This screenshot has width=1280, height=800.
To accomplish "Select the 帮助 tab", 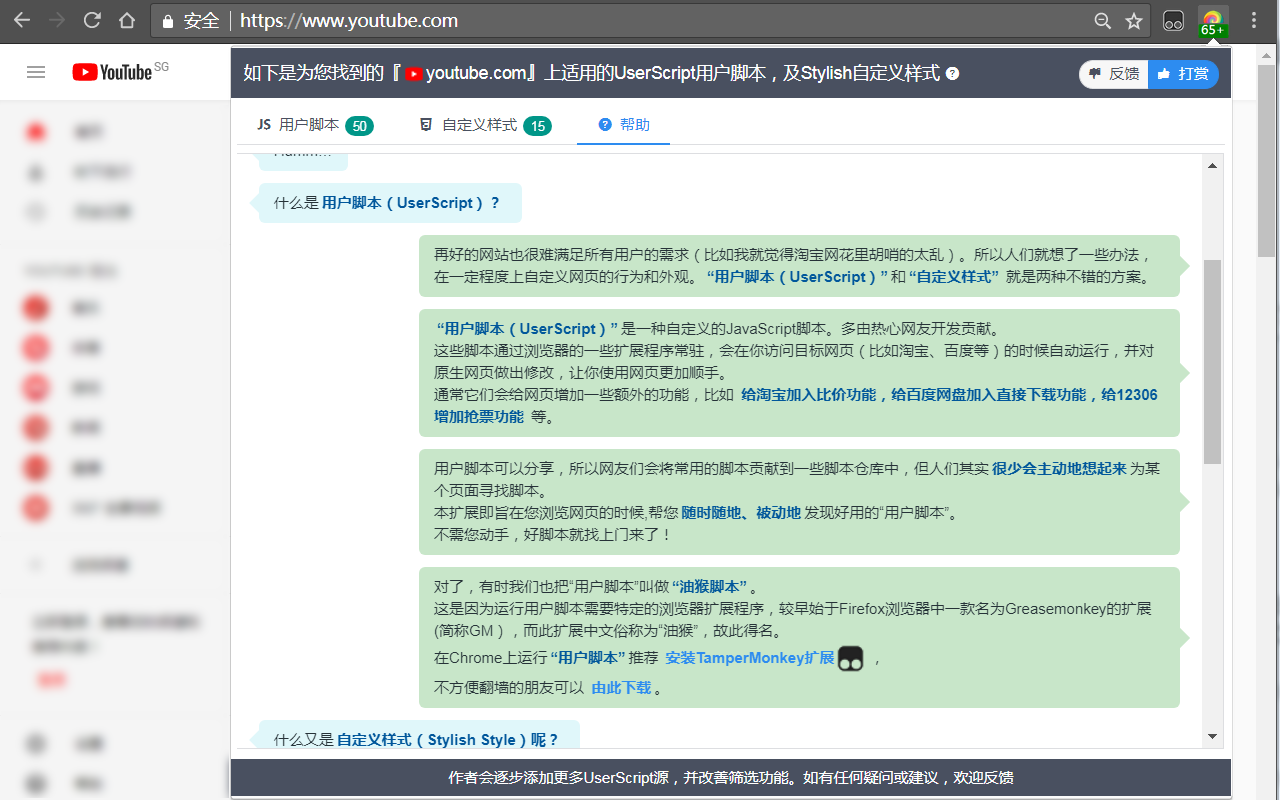I will point(624,125).
